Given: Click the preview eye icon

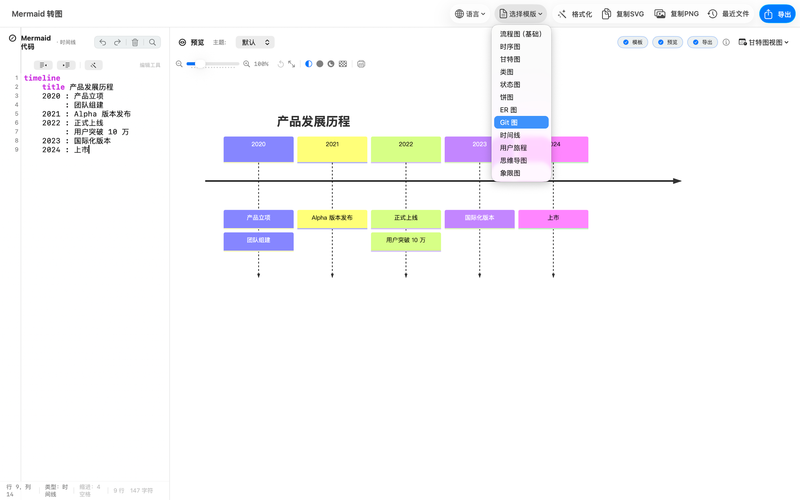Looking at the screenshot, I should click(182, 42).
